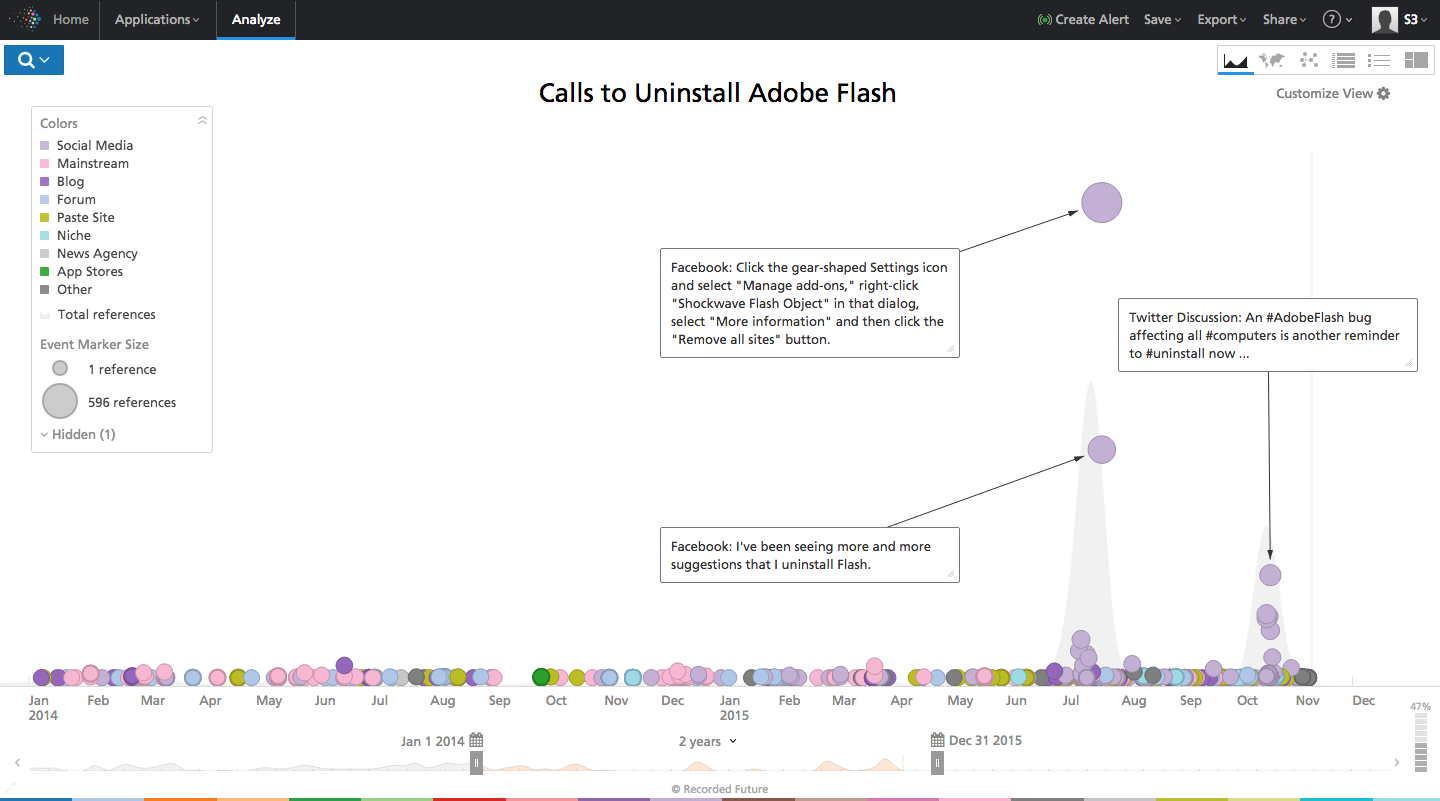Open the Export menu

1221,20
